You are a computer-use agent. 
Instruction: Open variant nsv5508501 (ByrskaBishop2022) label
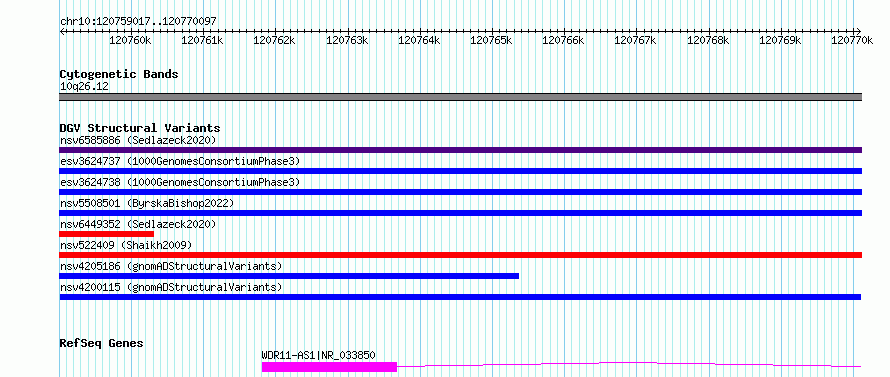(147, 203)
